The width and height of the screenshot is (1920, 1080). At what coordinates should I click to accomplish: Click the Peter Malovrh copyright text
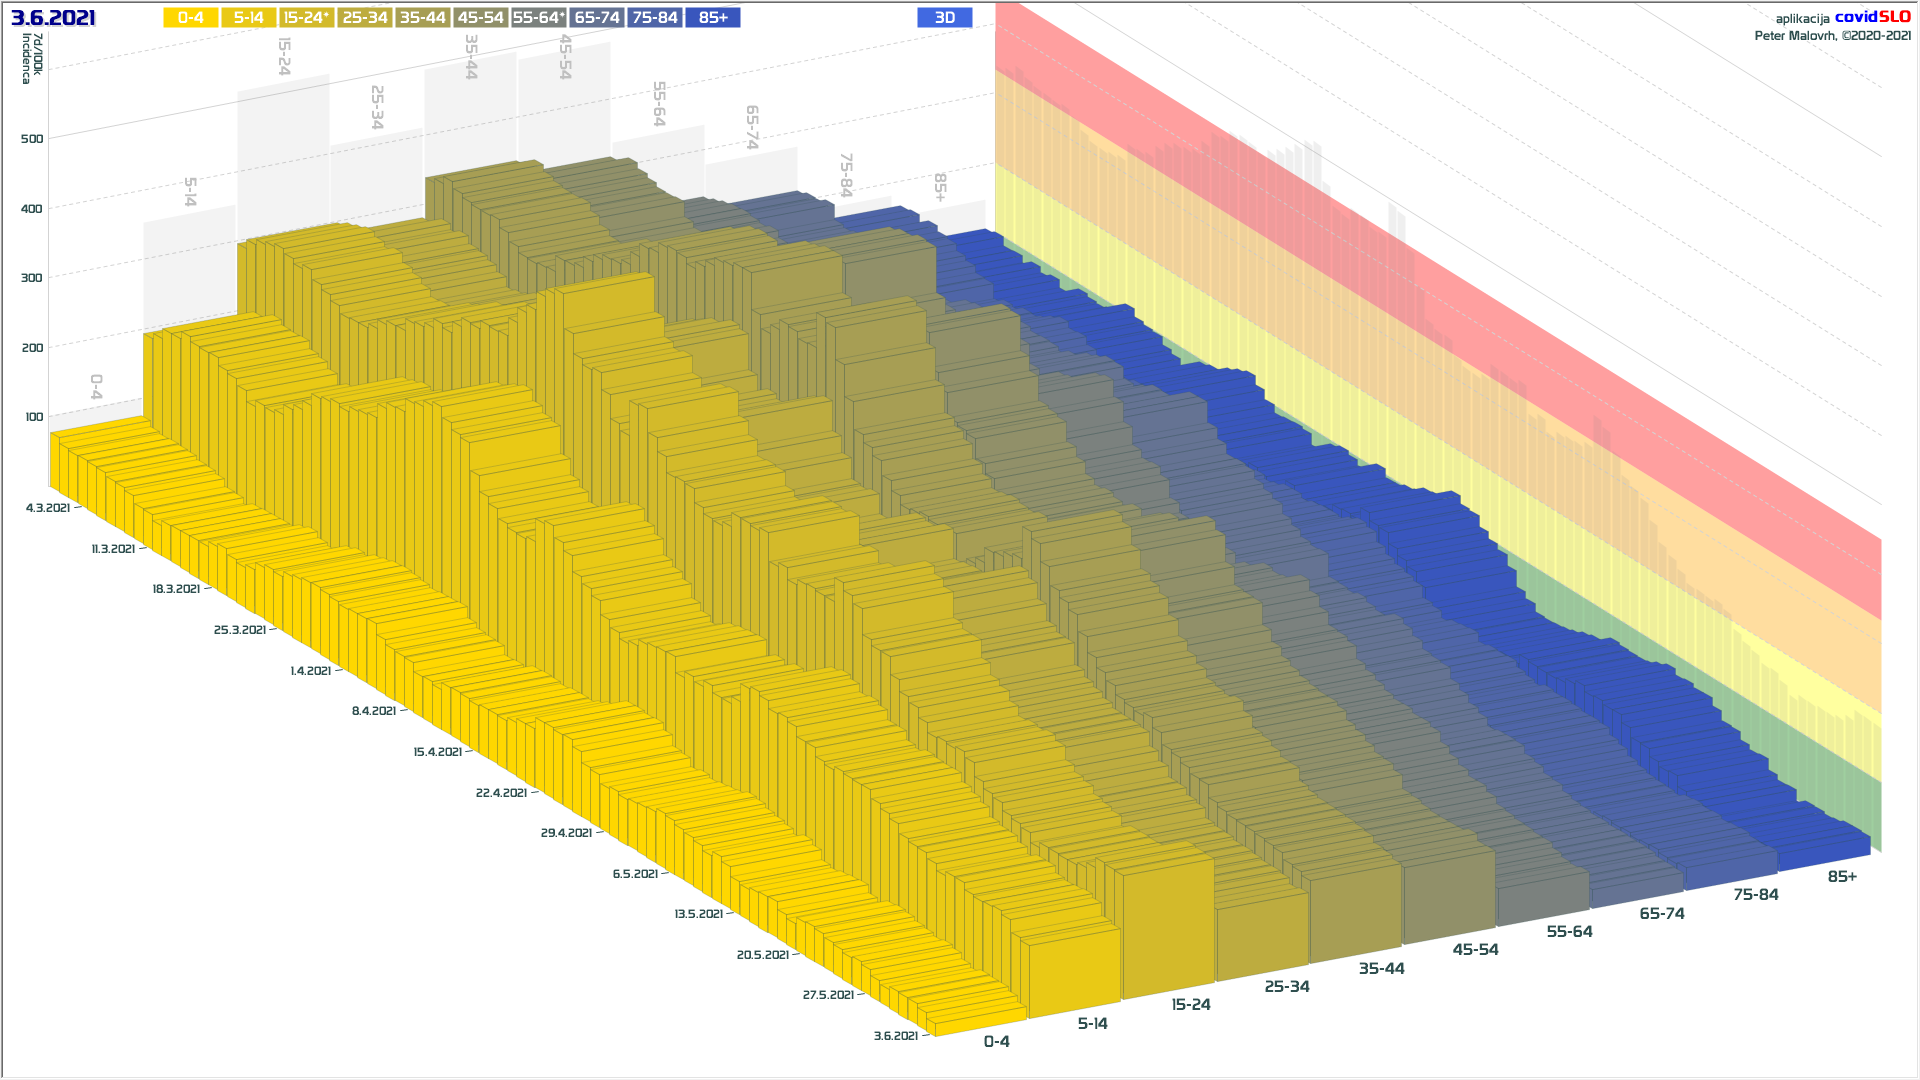(x=1832, y=36)
